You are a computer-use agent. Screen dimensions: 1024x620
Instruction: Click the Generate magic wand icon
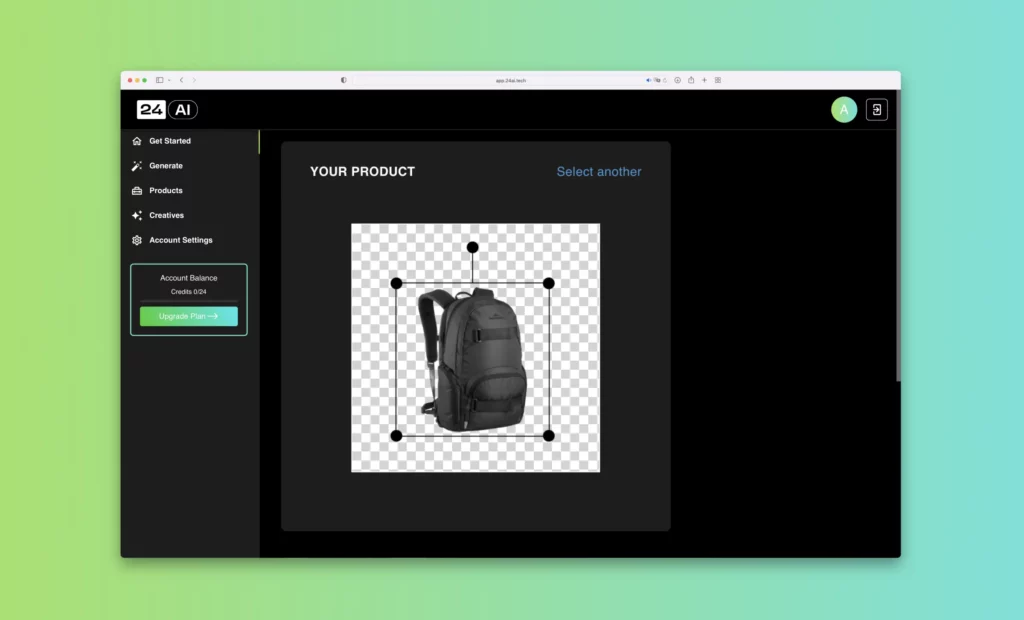137,166
